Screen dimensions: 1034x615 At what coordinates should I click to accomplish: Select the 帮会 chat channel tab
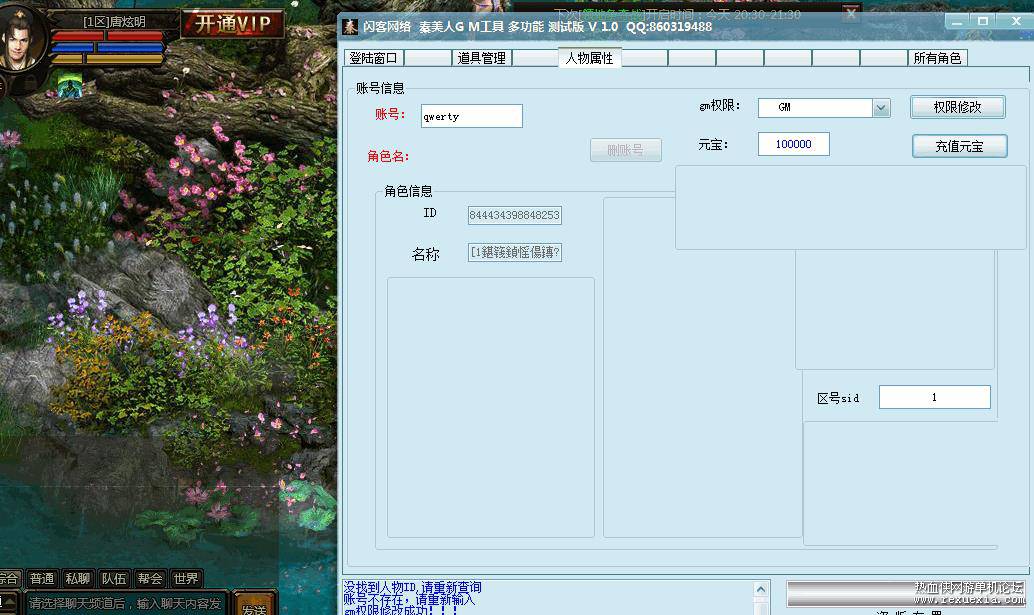click(150, 578)
